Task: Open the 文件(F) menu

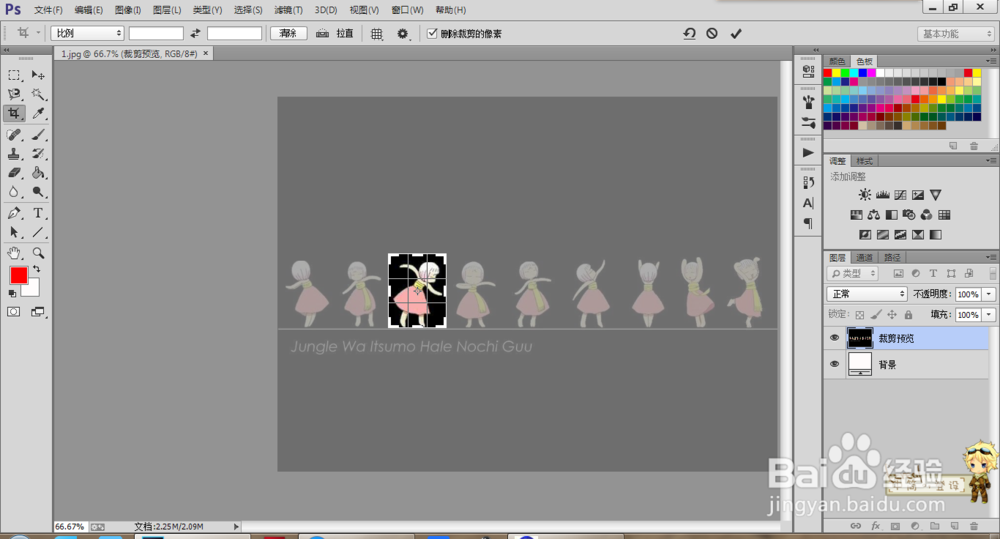Action: coord(48,10)
